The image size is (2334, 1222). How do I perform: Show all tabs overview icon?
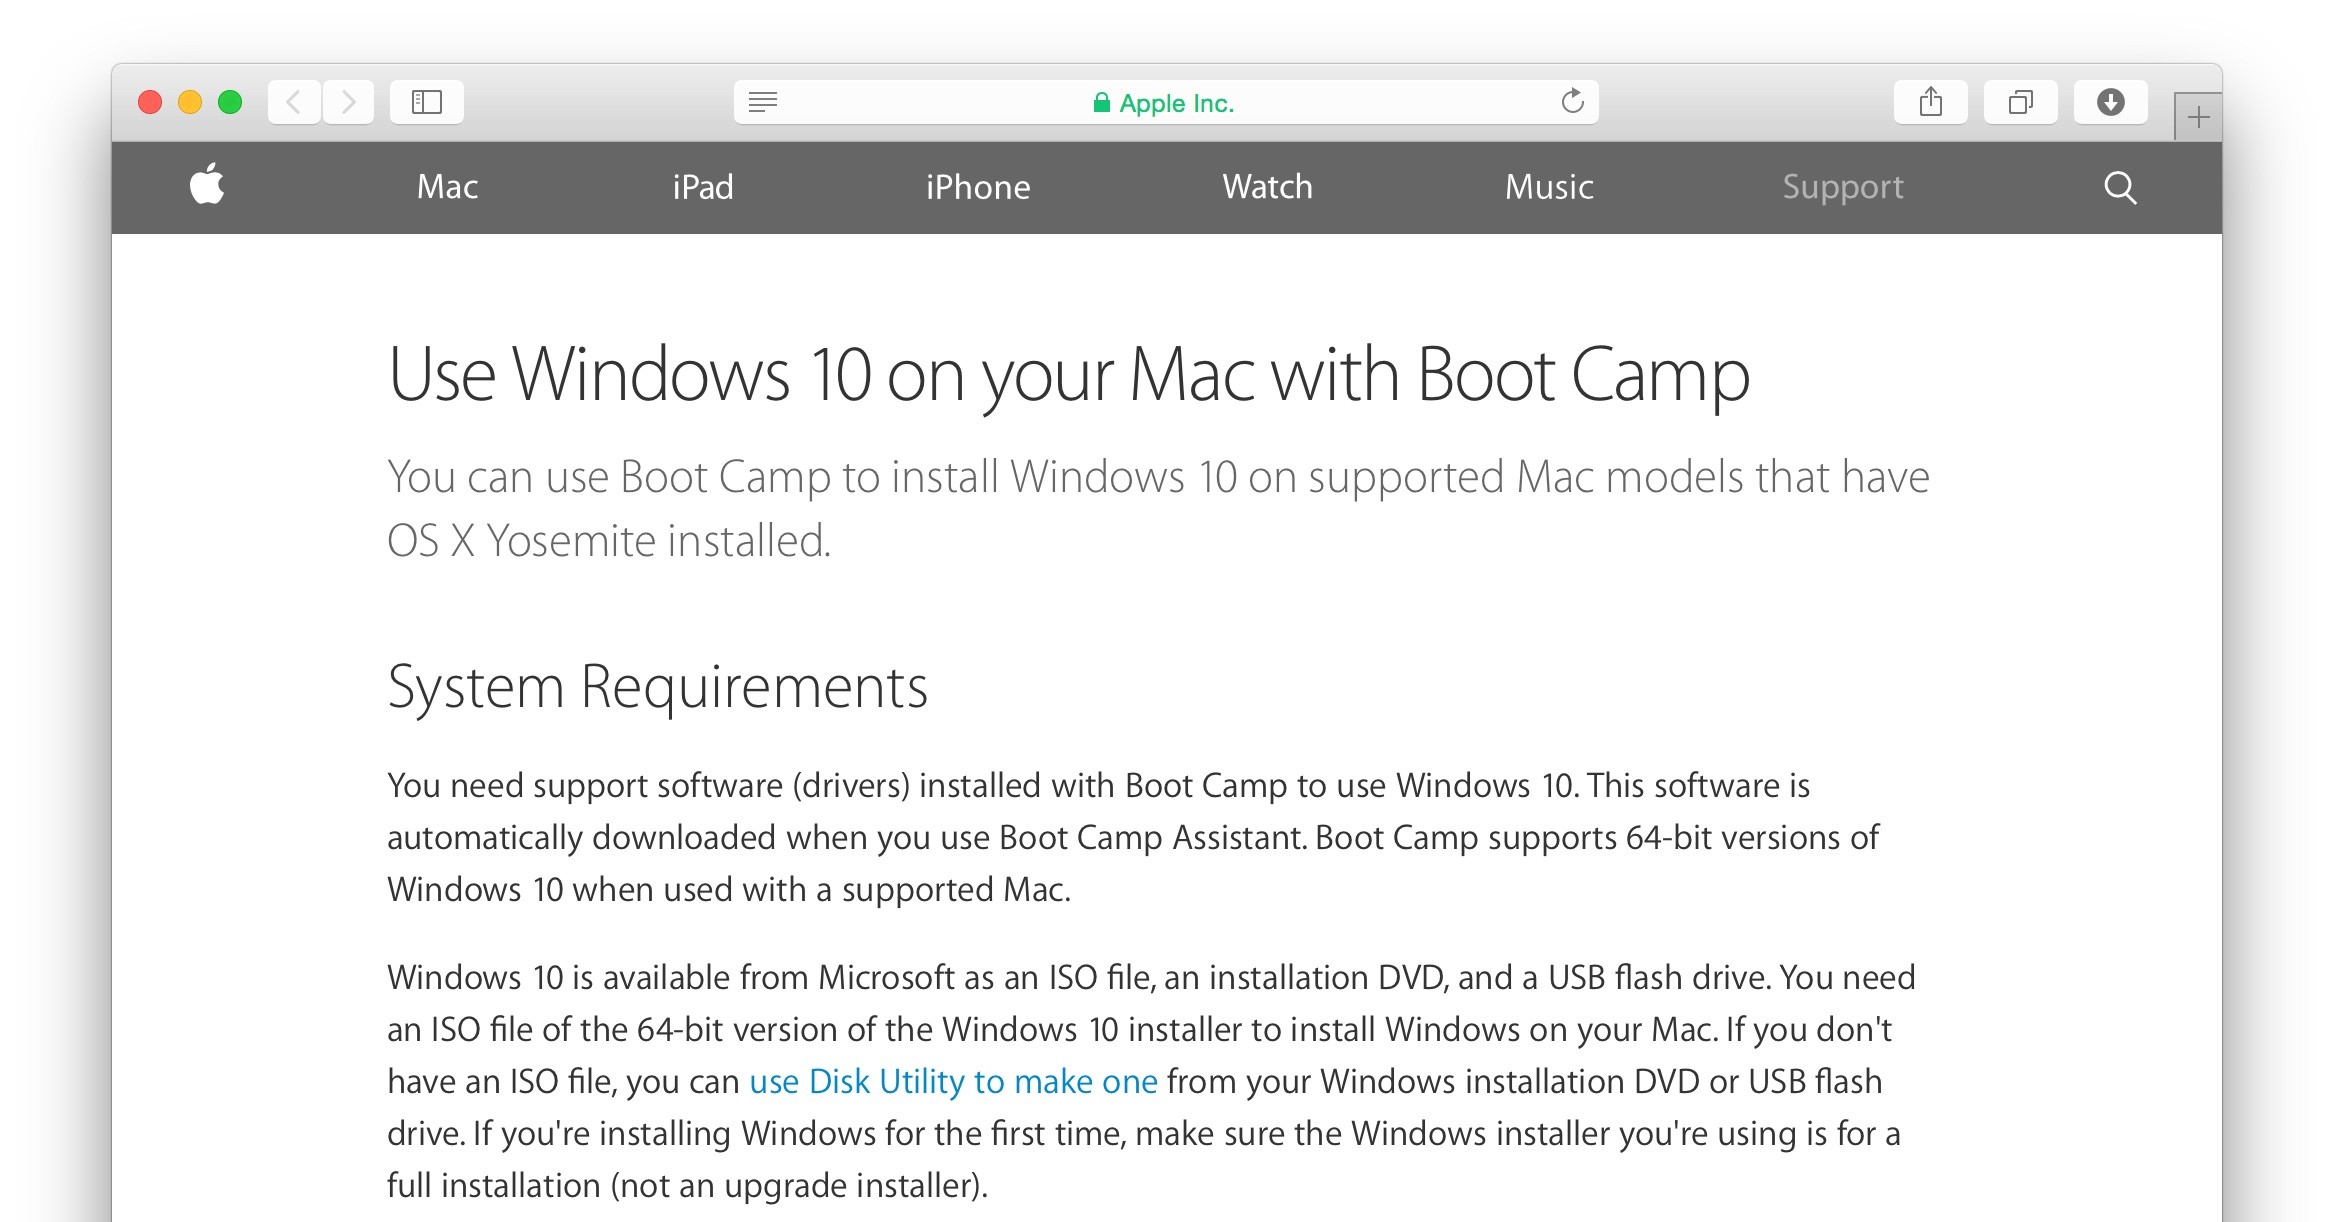point(2020,102)
